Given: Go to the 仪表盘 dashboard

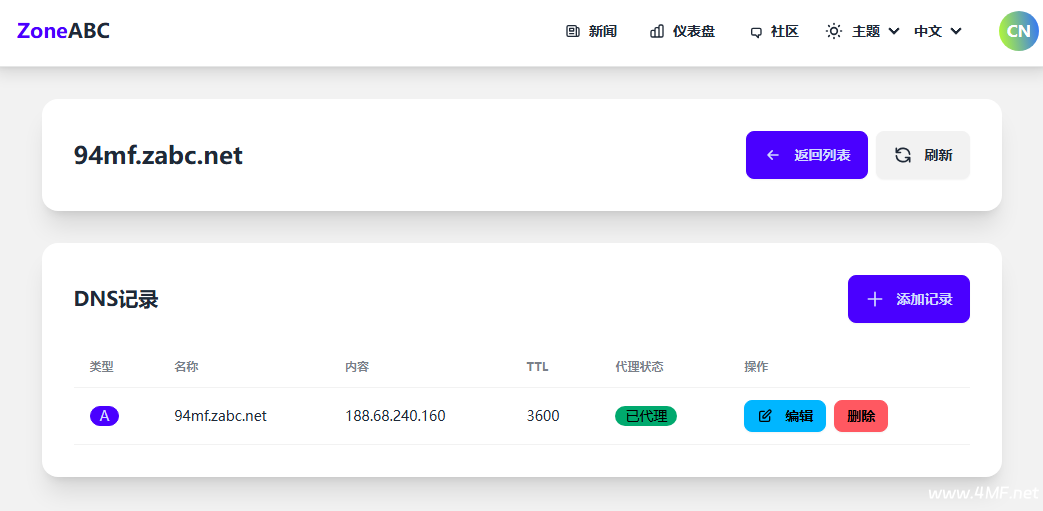Looking at the screenshot, I should 693,31.
